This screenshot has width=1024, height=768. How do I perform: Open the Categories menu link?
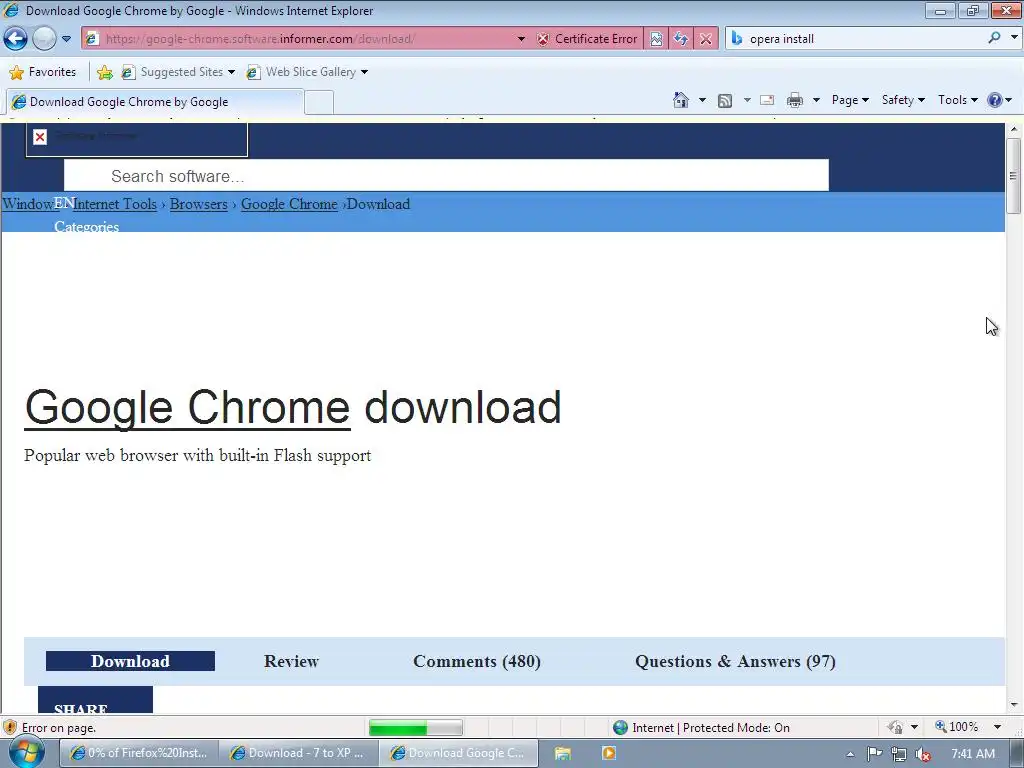pos(86,226)
